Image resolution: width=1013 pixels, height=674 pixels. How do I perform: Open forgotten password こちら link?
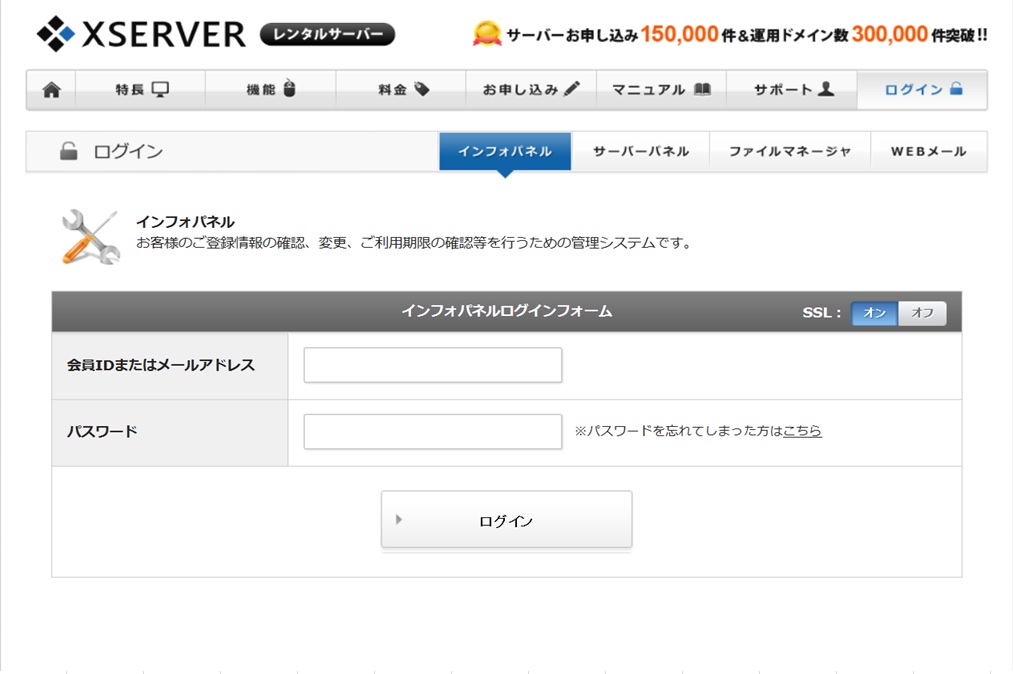point(802,431)
